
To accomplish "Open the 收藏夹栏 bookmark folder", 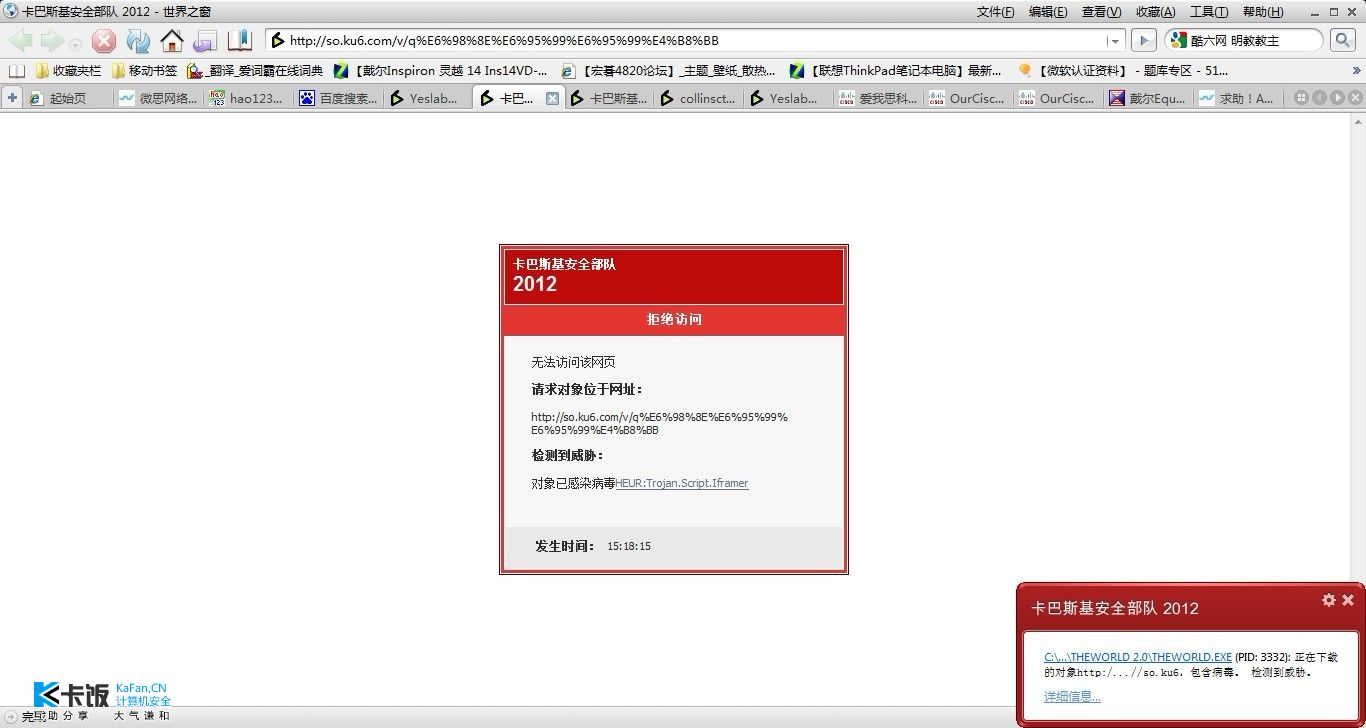I will (68, 71).
